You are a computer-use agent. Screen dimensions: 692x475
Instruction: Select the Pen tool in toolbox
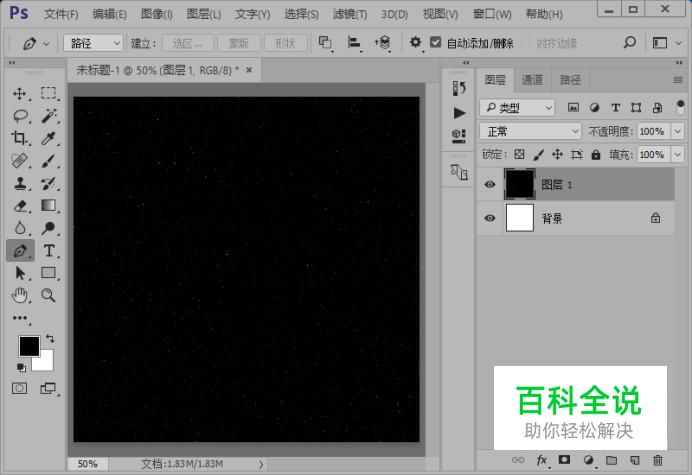pyautogui.click(x=20, y=251)
